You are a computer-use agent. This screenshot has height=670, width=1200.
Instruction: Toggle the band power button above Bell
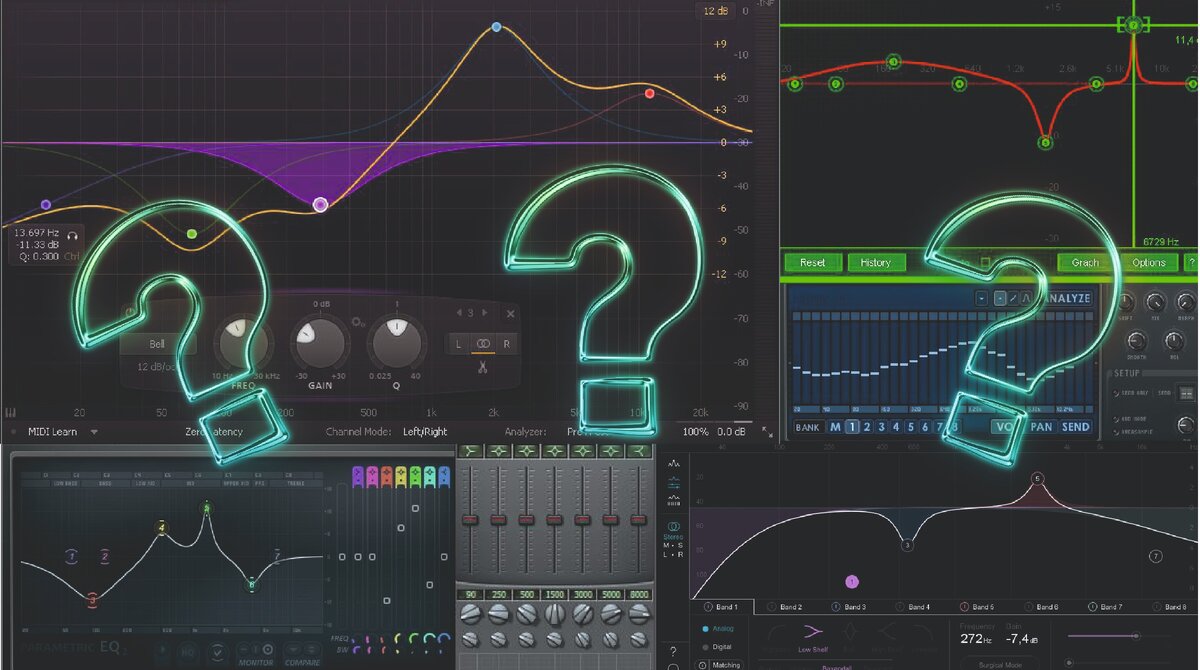pos(132,313)
